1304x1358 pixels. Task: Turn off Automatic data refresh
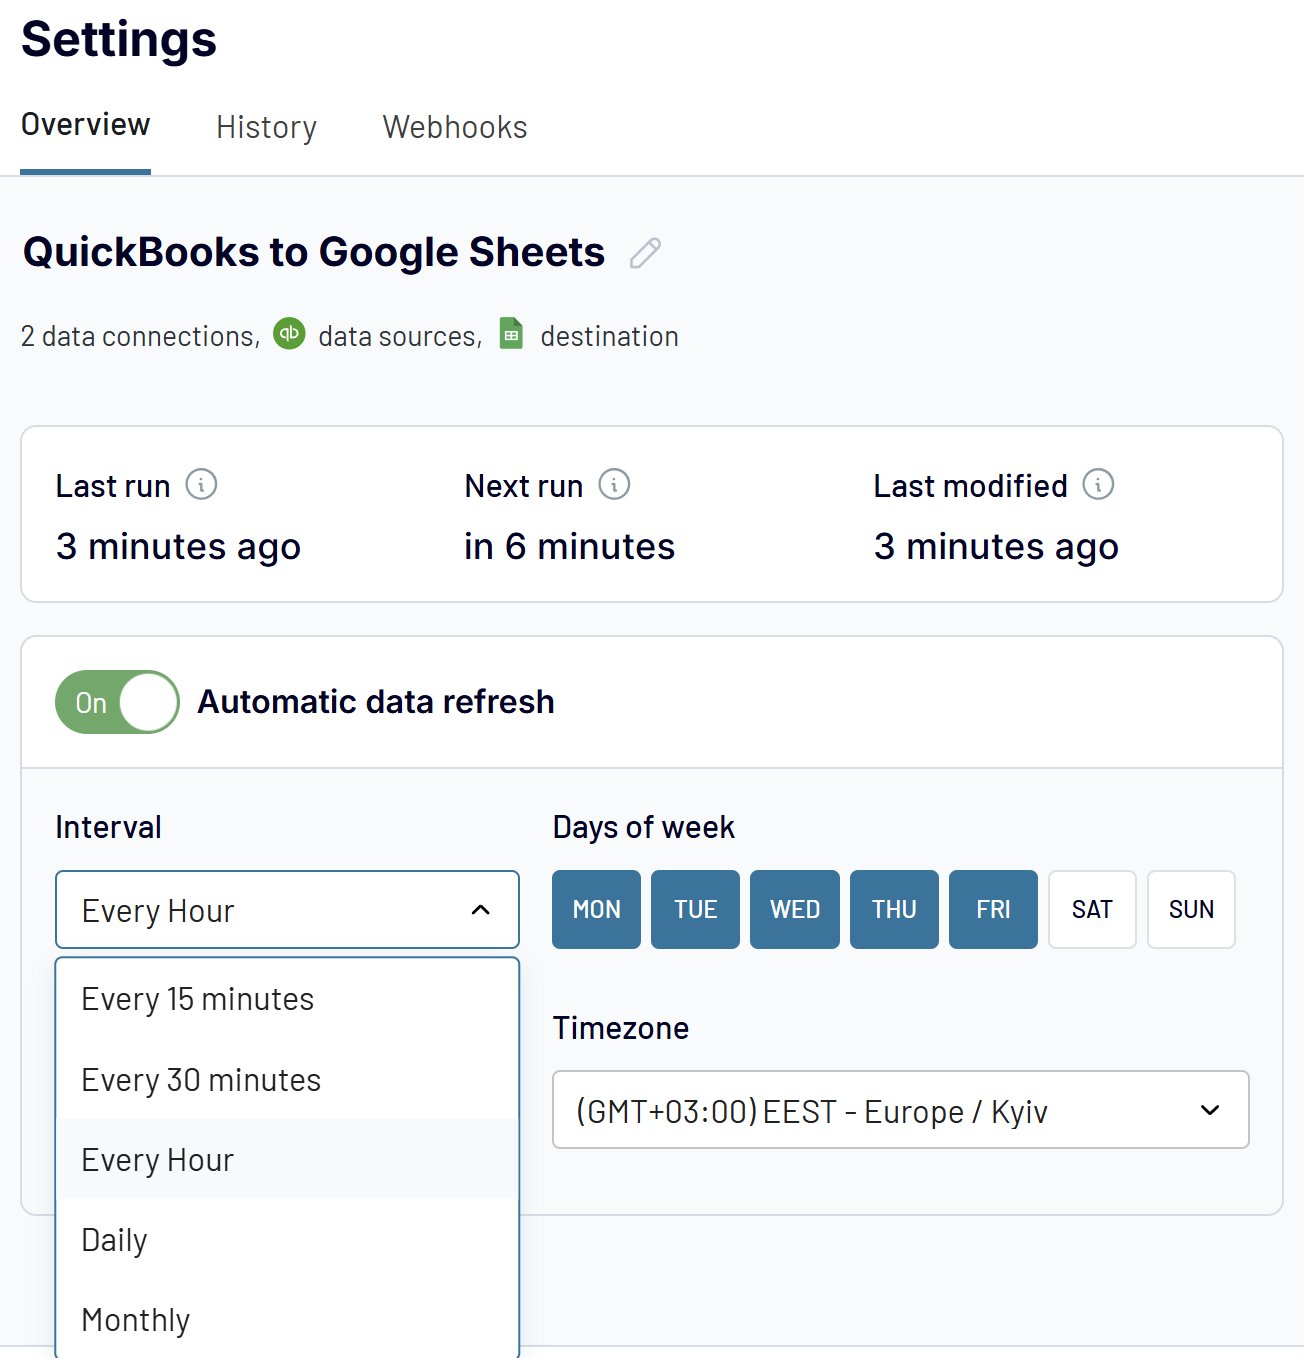click(116, 701)
